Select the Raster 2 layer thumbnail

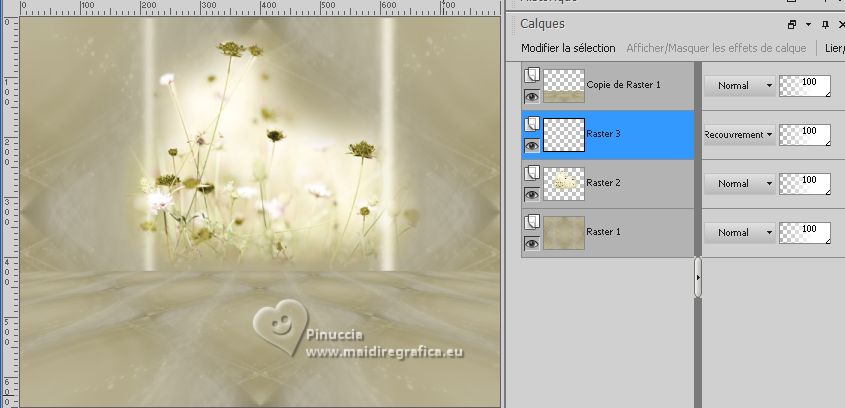564,184
